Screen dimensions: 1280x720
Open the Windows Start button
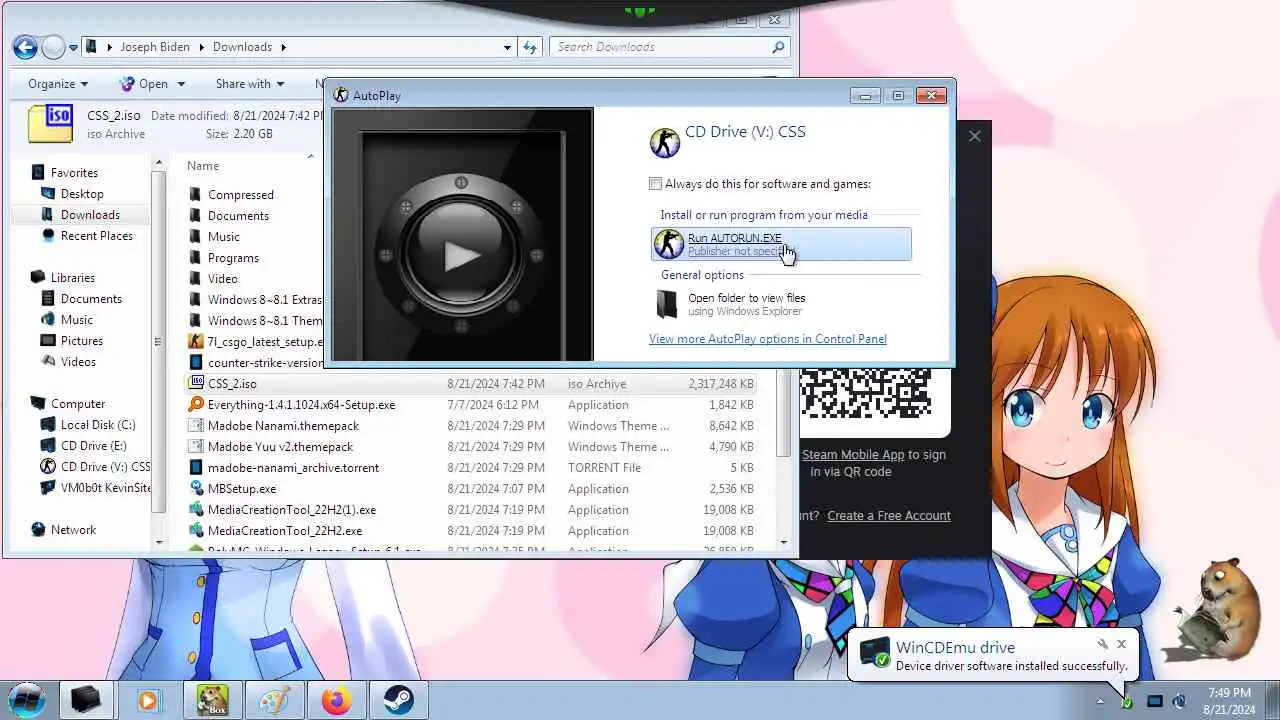[27, 700]
